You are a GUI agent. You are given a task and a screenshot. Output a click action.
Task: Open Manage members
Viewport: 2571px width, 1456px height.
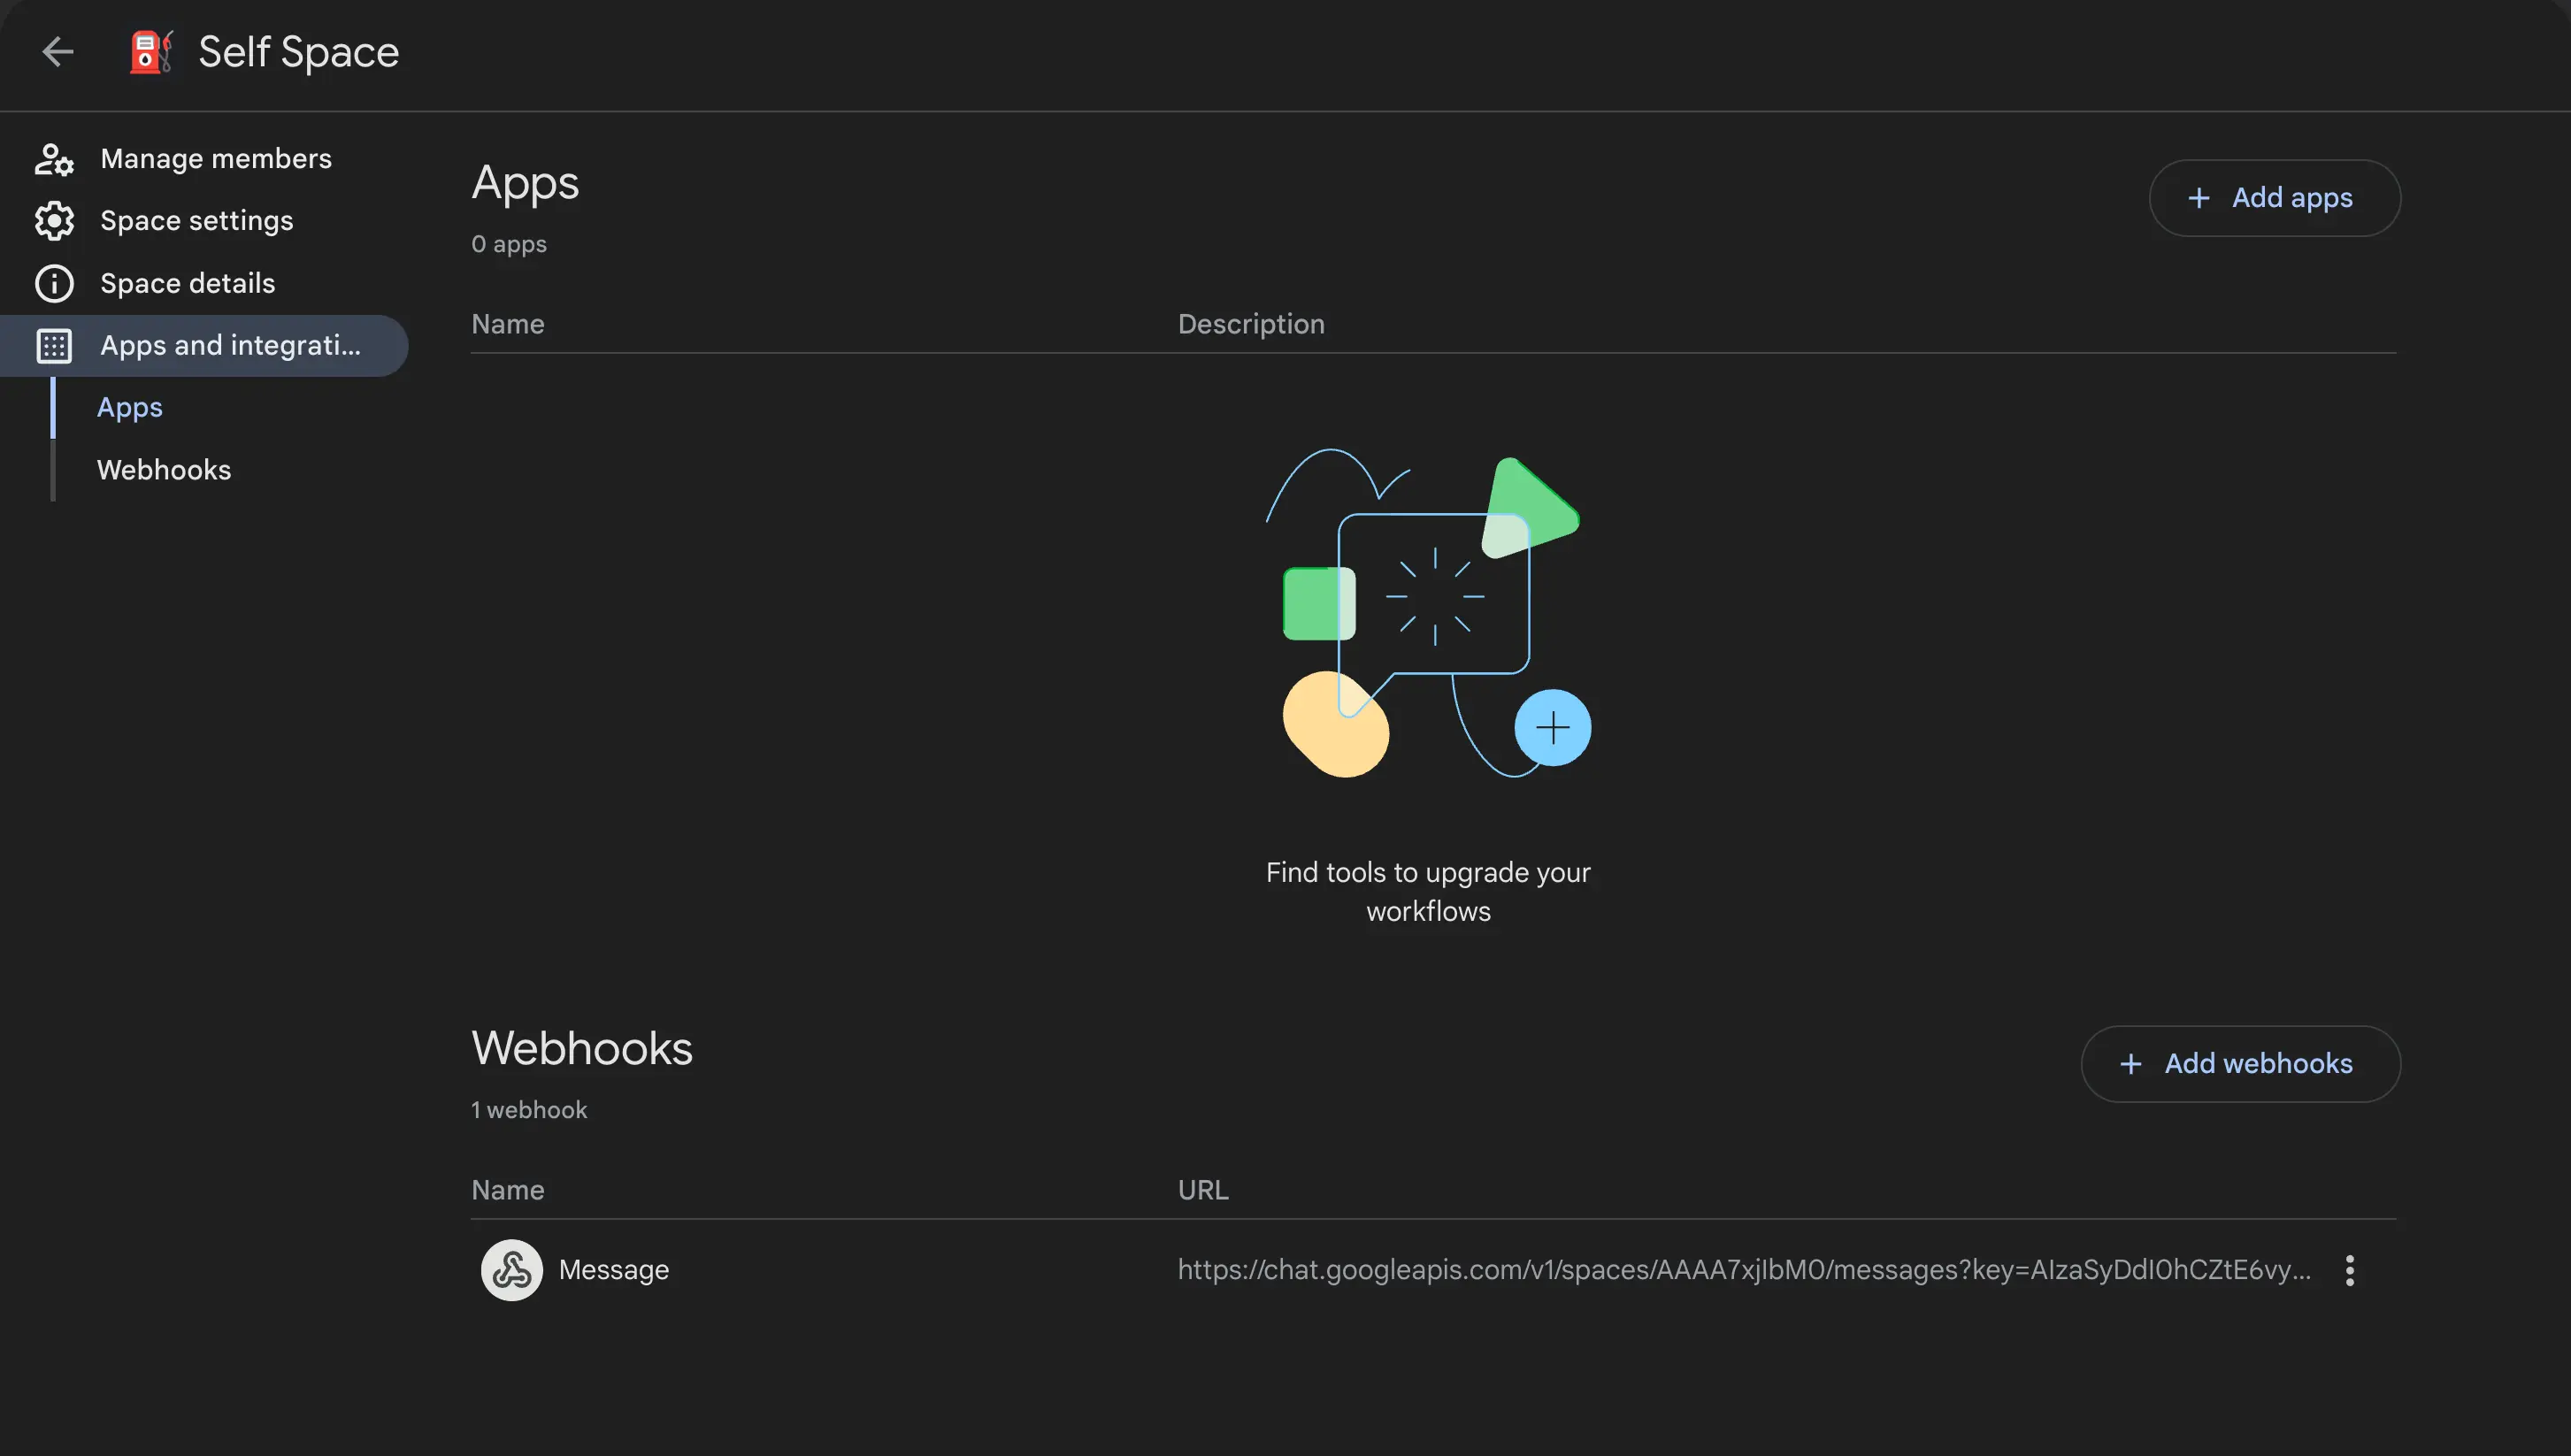(x=204, y=159)
